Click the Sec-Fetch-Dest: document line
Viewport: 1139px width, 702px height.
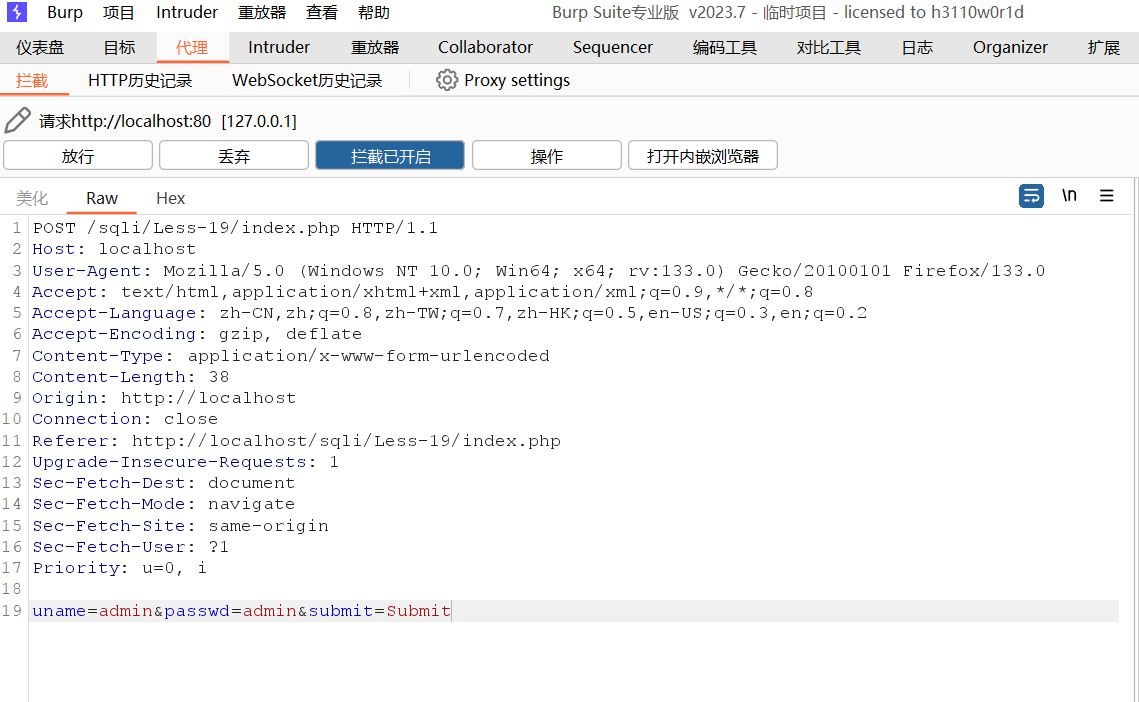(x=163, y=483)
